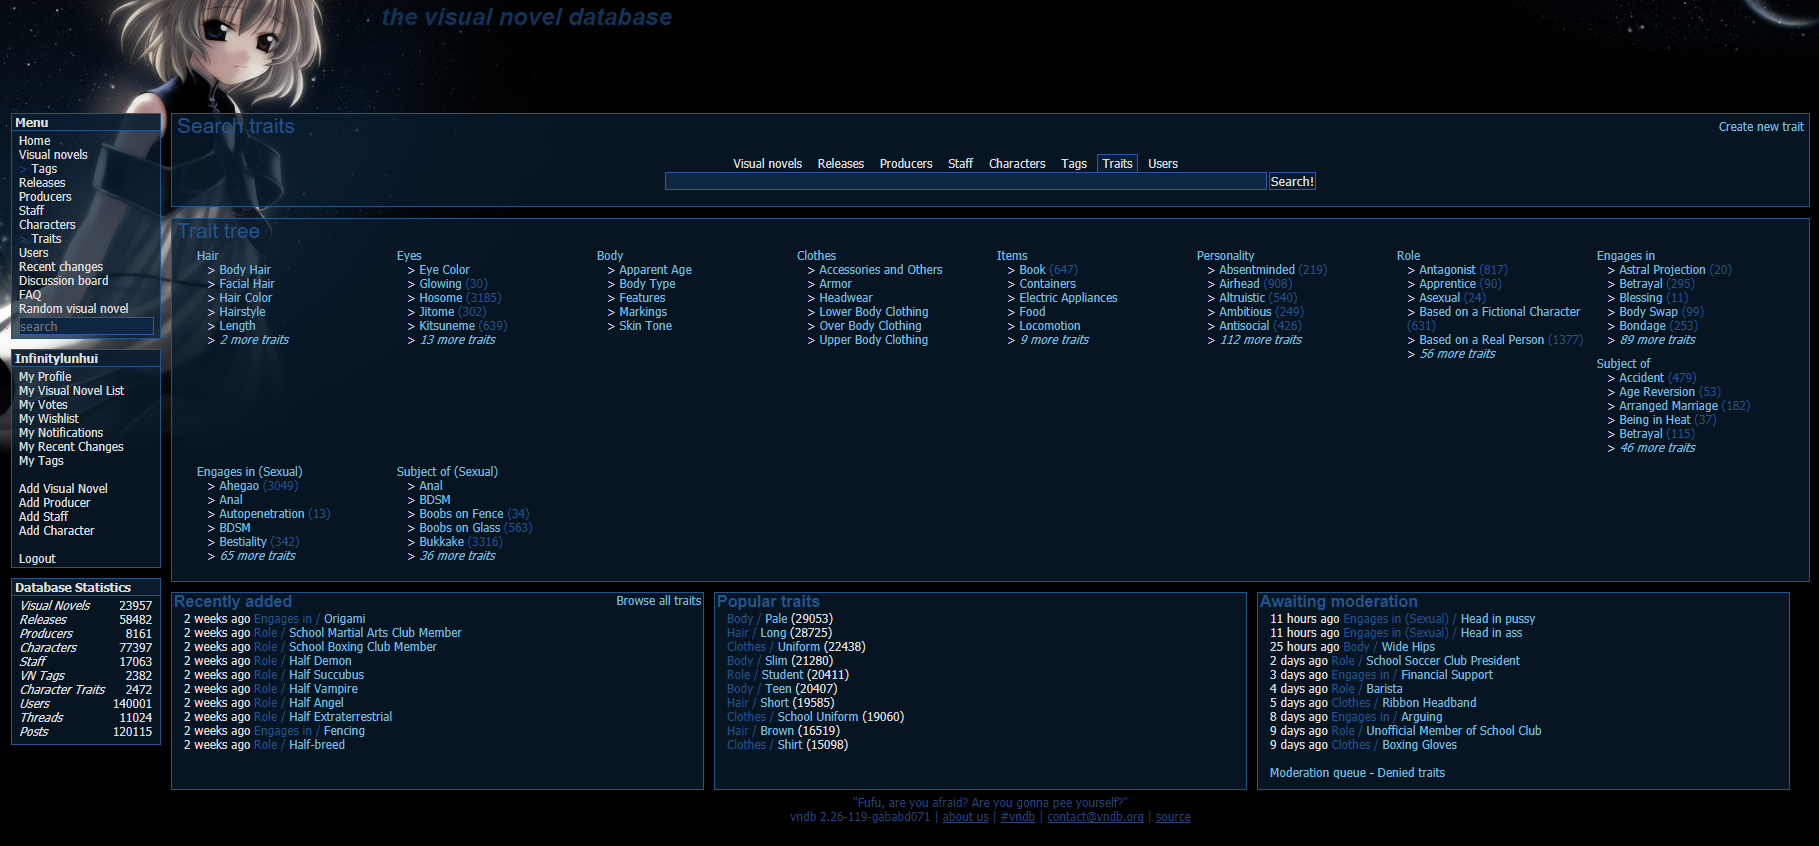Click the source link in footer
Viewport: 1819px width, 846px height.
1172,817
